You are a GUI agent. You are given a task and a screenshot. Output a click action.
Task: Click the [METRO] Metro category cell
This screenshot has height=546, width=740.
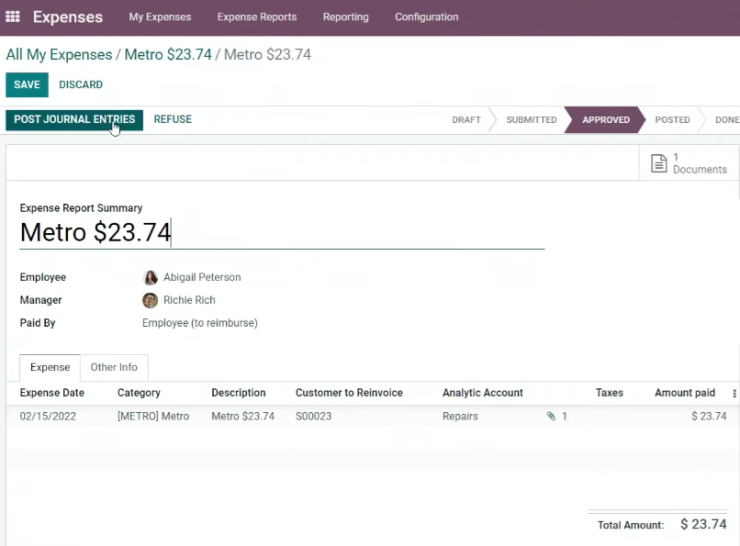pos(153,416)
